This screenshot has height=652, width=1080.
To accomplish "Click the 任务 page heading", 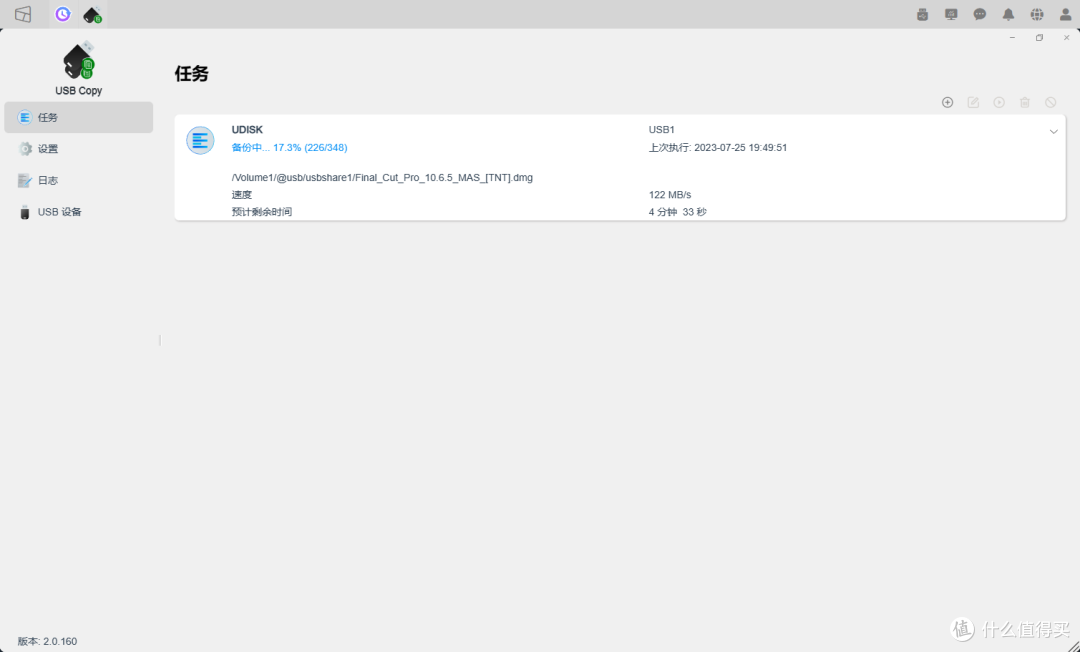I will click(191, 74).
